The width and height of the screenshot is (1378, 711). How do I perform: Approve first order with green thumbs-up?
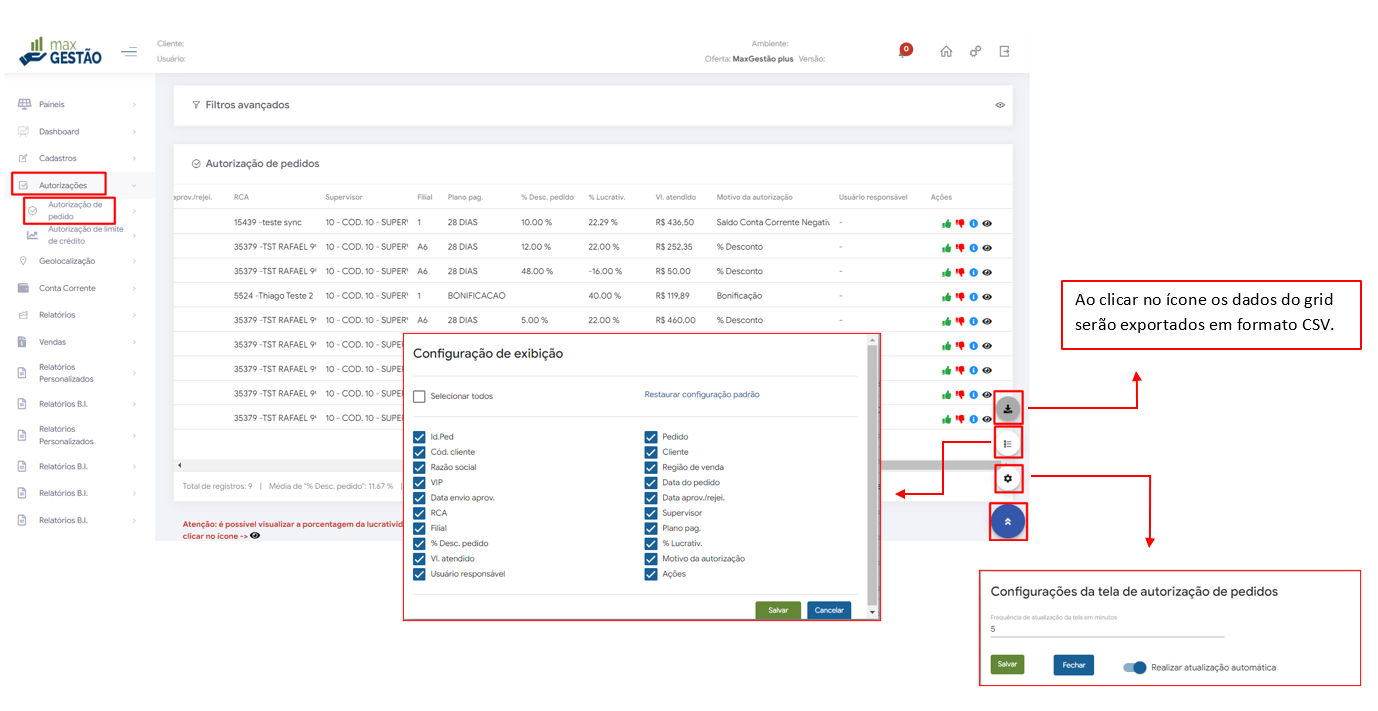(946, 223)
